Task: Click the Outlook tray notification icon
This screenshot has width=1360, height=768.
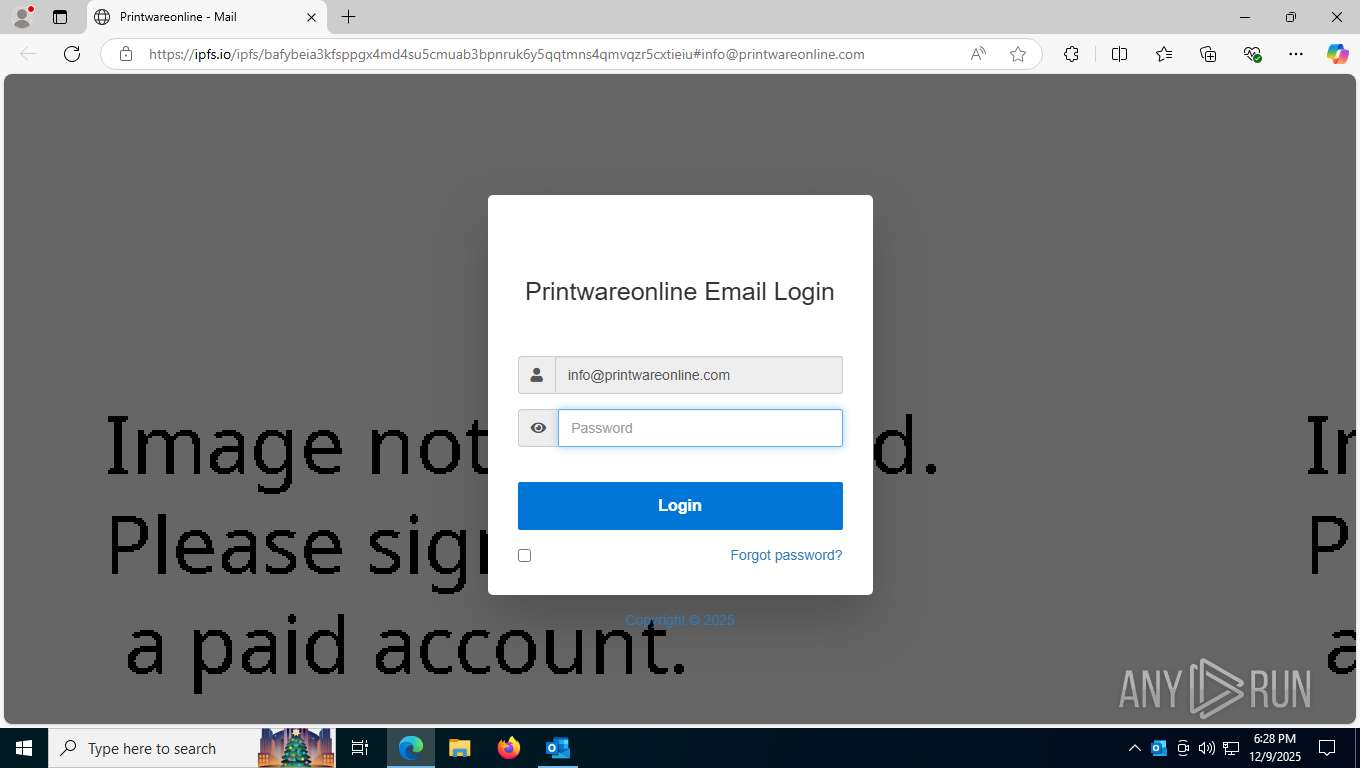Action: click(x=1159, y=748)
